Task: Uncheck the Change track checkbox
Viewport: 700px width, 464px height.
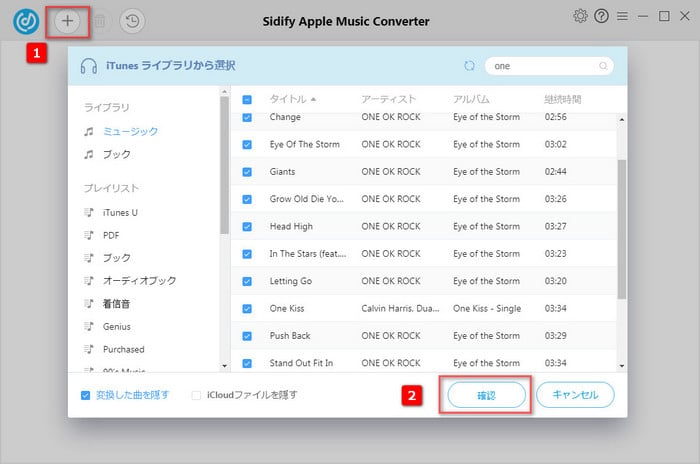Action: [x=247, y=117]
